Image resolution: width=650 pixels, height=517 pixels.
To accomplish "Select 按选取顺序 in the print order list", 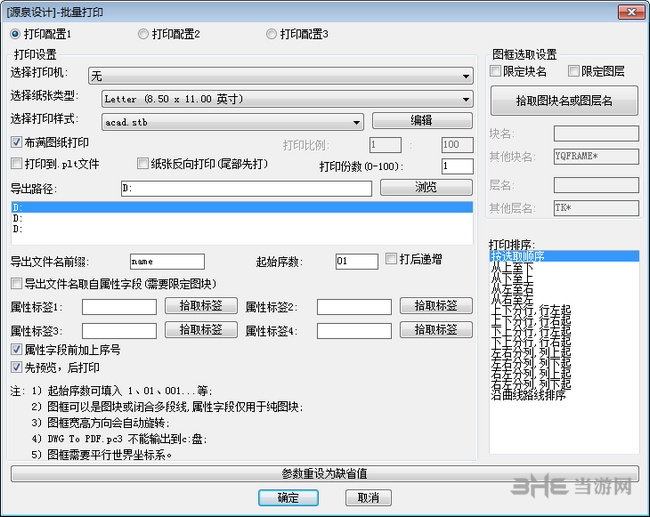I will 564,256.
